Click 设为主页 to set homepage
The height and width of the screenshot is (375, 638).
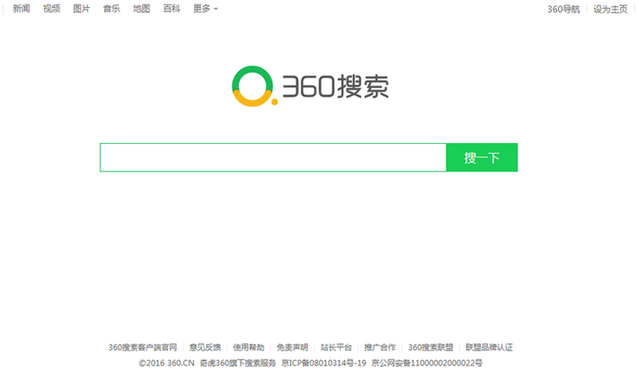coord(610,9)
